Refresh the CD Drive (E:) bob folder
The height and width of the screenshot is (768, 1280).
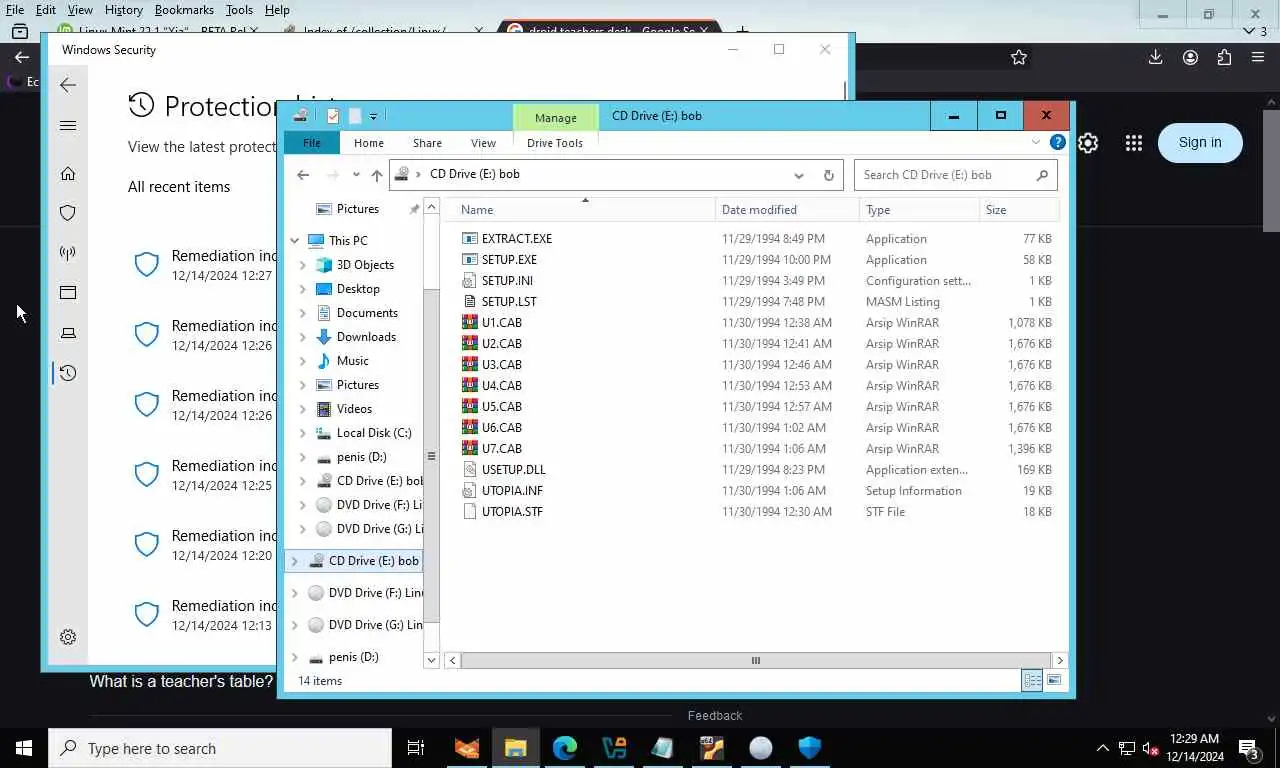tap(828, 175)
